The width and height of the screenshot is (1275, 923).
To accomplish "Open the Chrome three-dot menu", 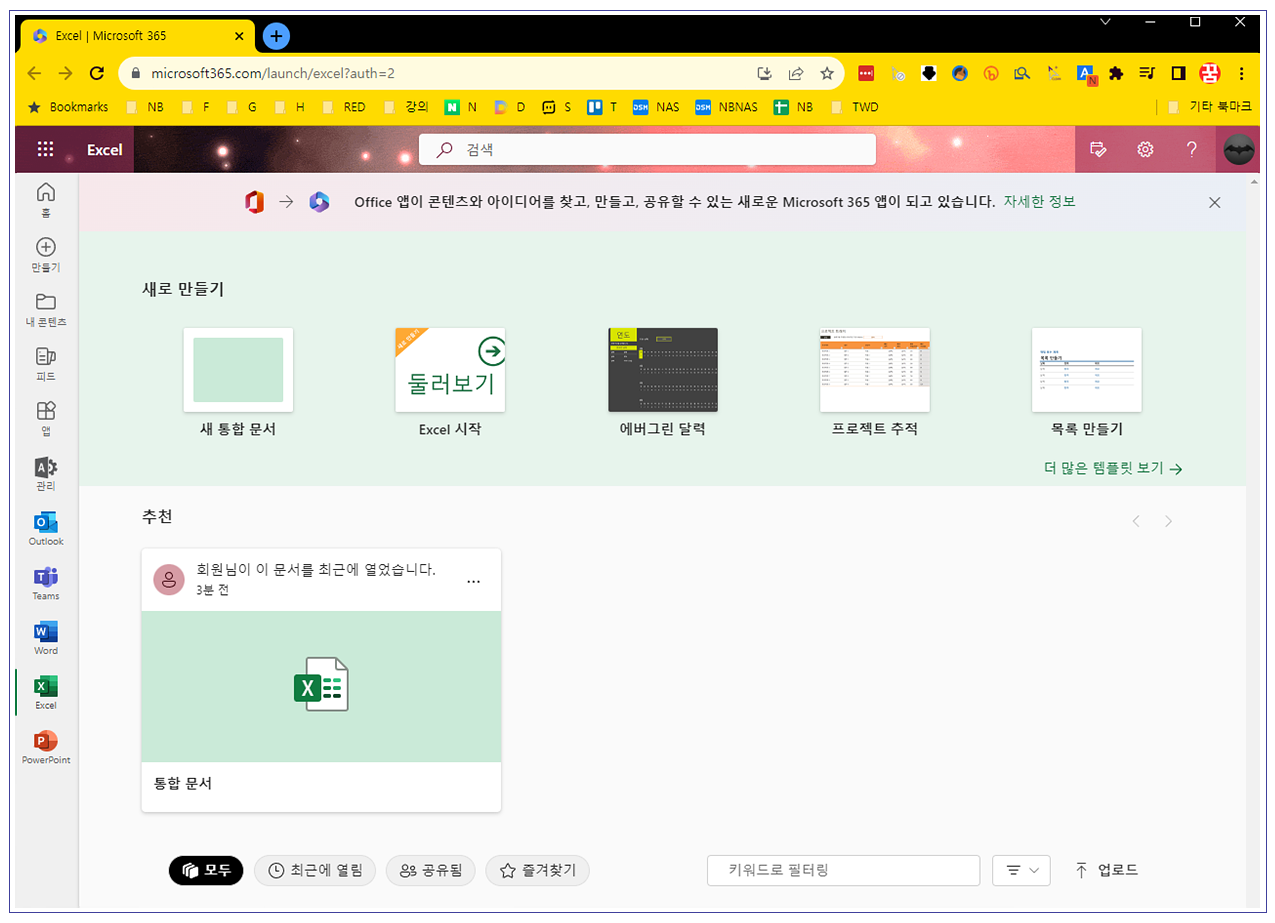I will point(1242,73).
